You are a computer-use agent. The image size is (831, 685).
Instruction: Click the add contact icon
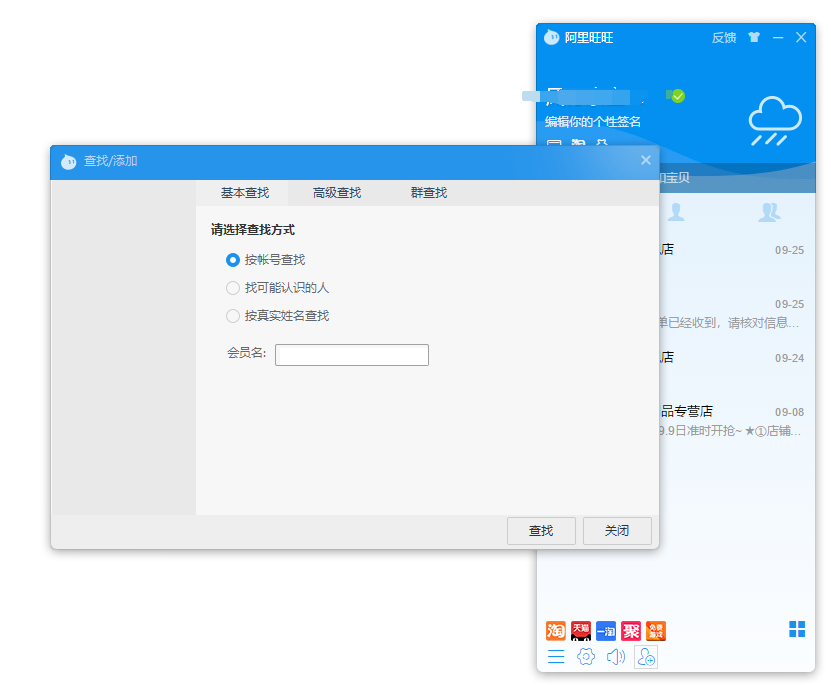[646, 657]
